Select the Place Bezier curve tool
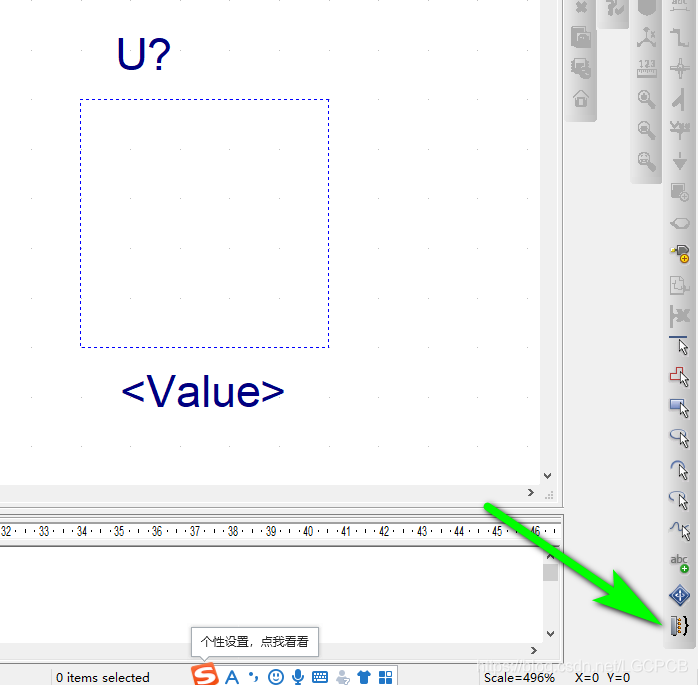The image size is (698, 685). tap(680, 531)
